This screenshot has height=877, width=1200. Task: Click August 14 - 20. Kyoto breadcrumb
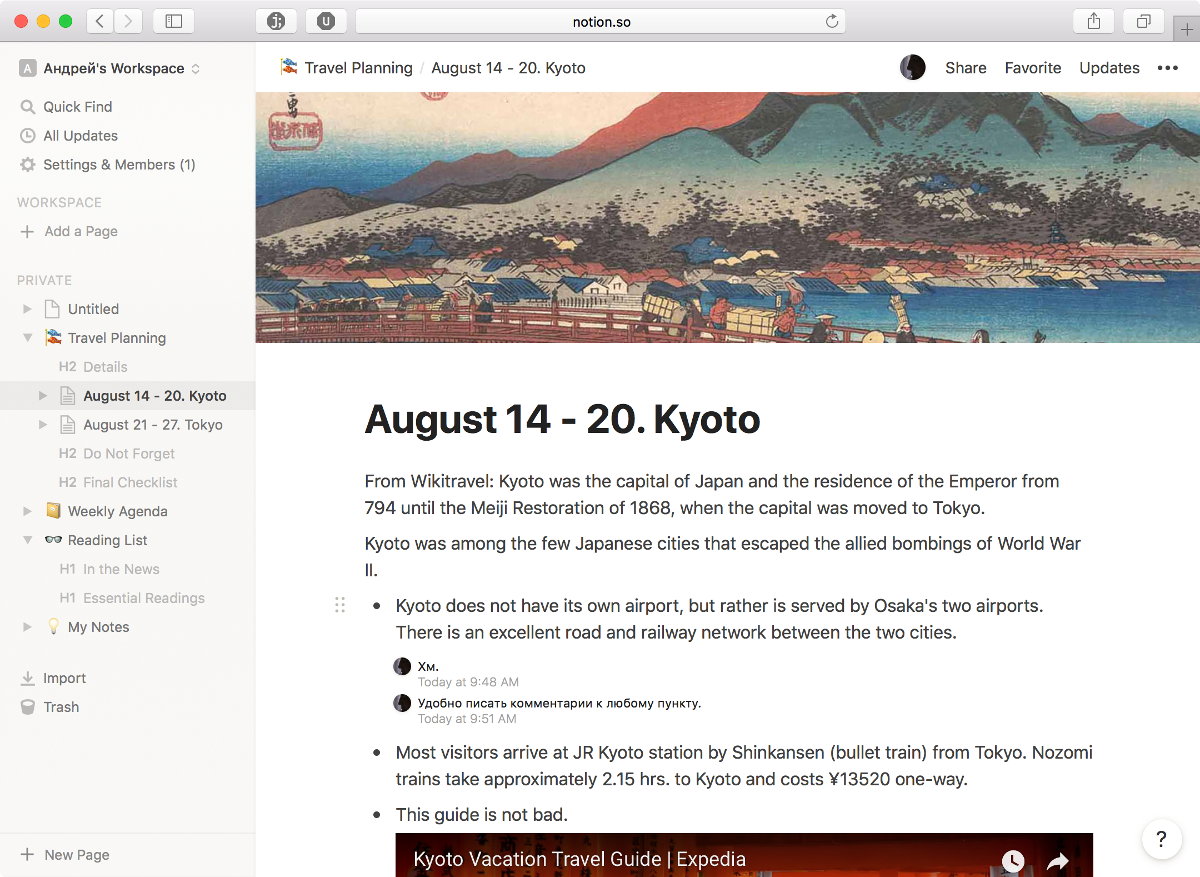[509, 68]
